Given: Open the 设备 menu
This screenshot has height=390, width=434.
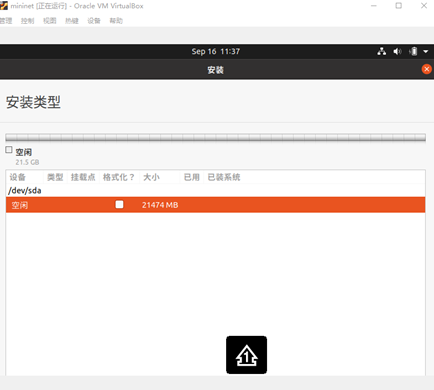Looking at the screenshot, I should click(x=94, y=21).
